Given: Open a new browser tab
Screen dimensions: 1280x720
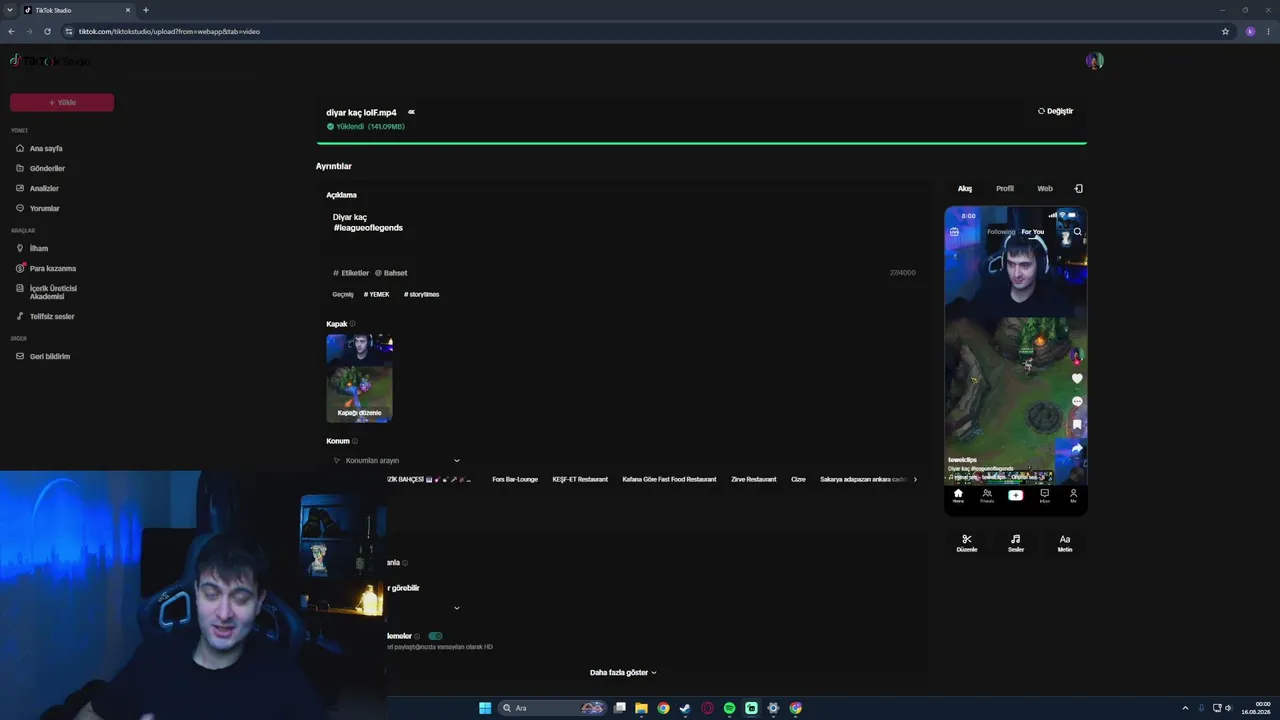Looking at the screenshot, I should coord(146,10).
